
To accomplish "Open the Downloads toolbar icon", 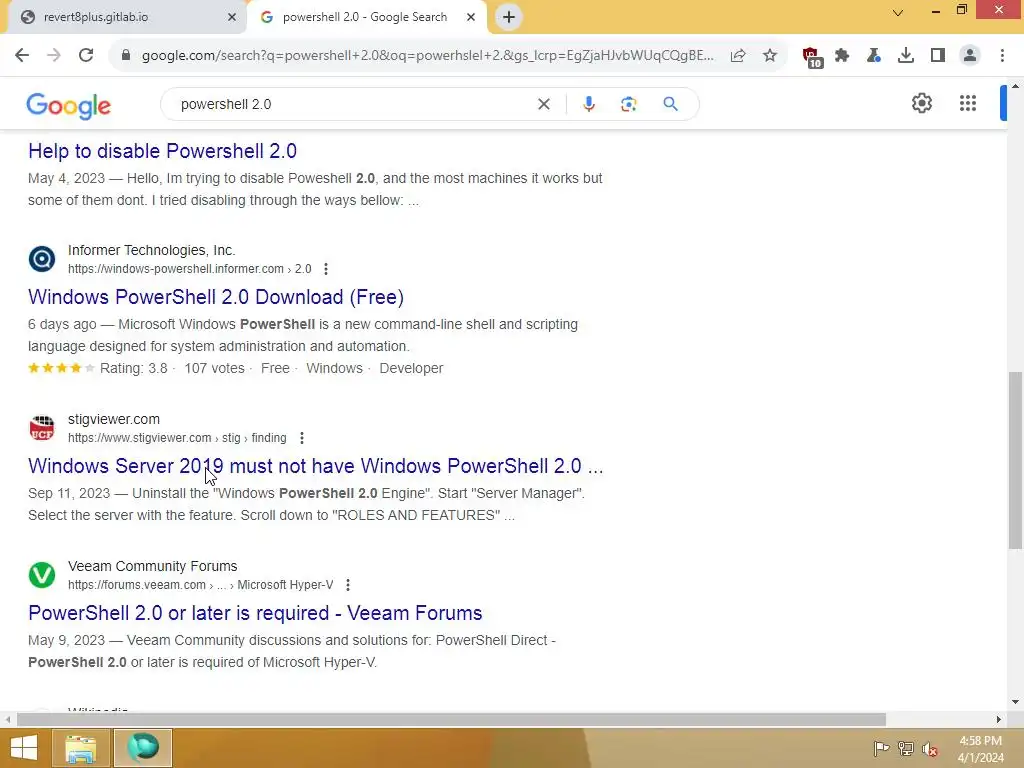I will point(906,56).
